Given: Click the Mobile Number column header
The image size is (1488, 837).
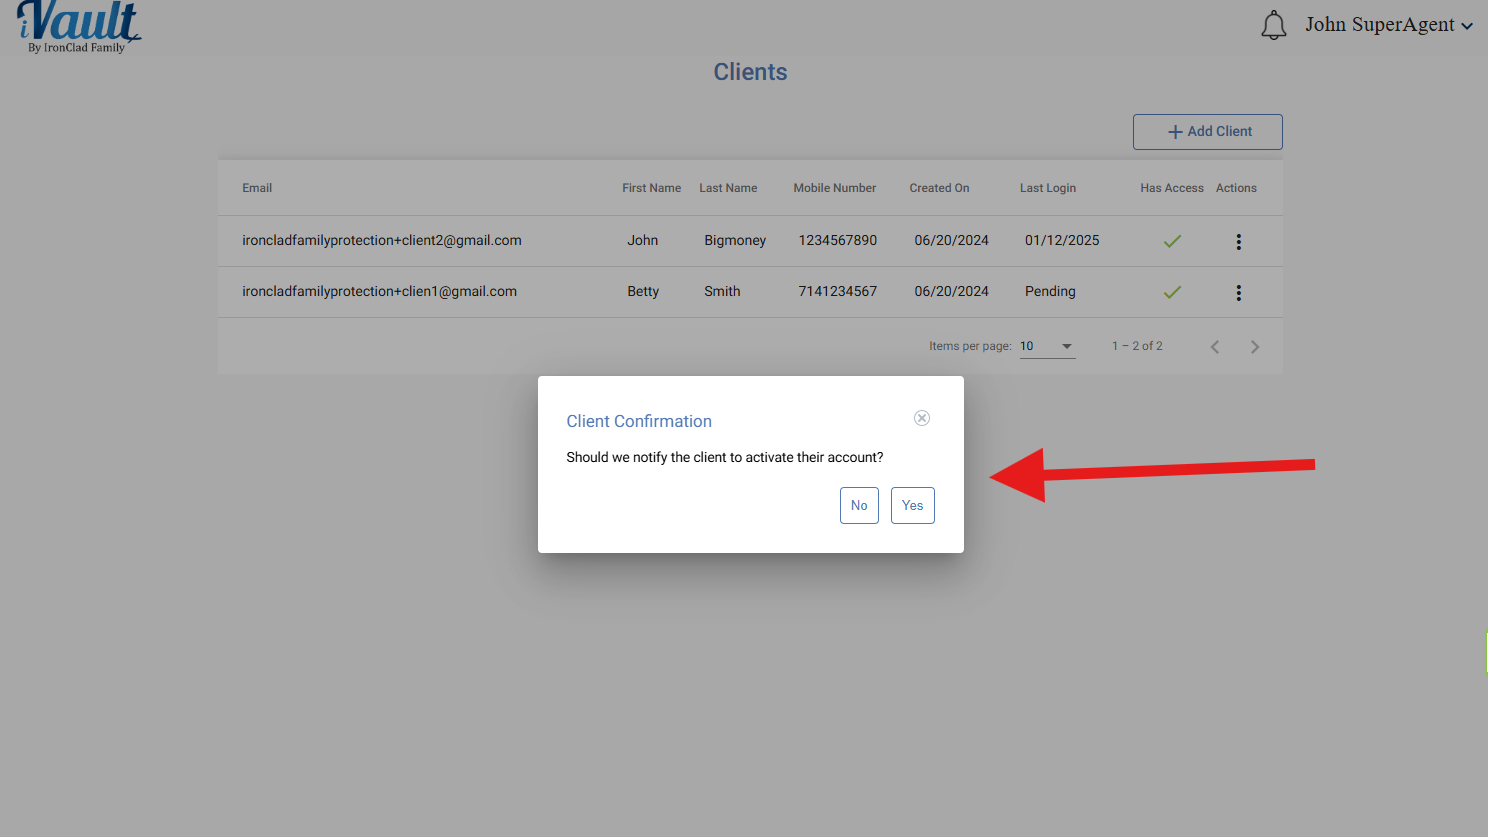Looking at the screenshot, I should [834, 188].
